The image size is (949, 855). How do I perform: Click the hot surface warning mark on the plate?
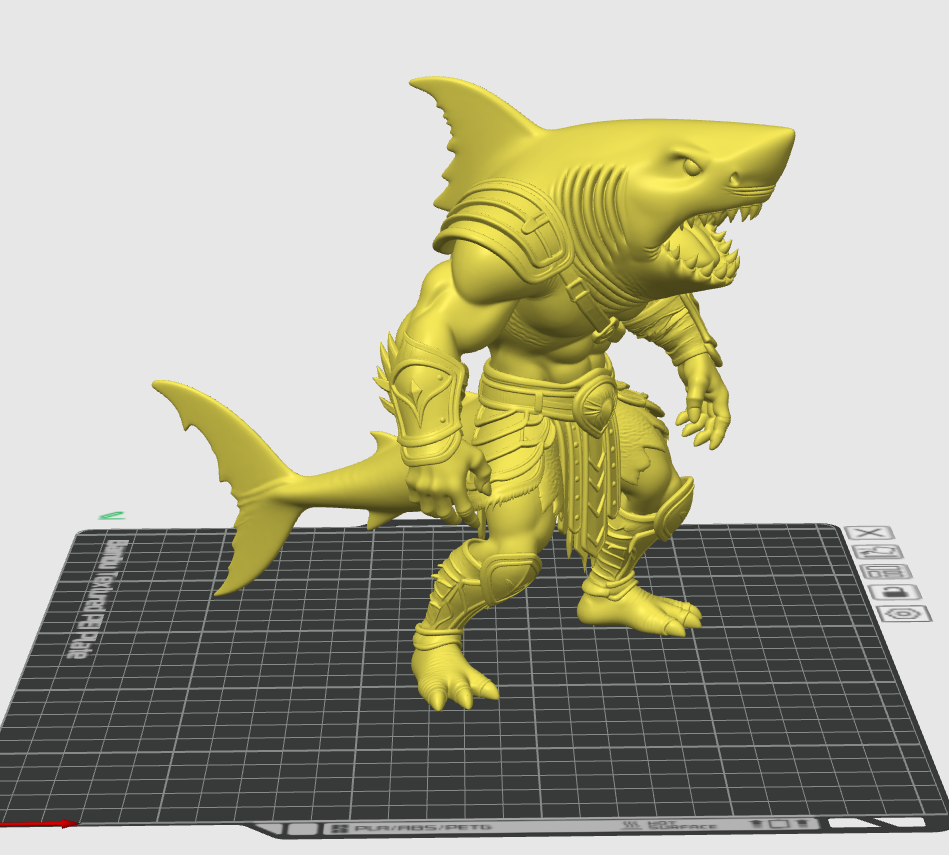pos(669,825)
